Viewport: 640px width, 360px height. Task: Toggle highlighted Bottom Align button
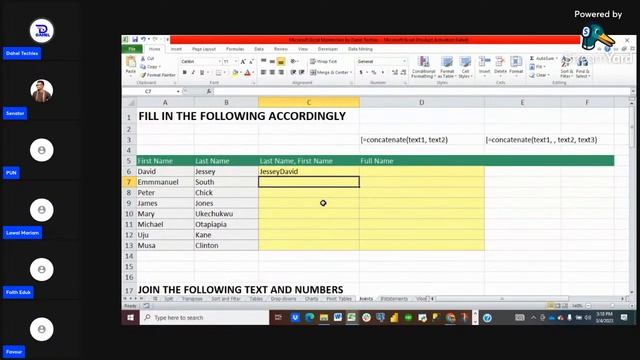(281, 62)
